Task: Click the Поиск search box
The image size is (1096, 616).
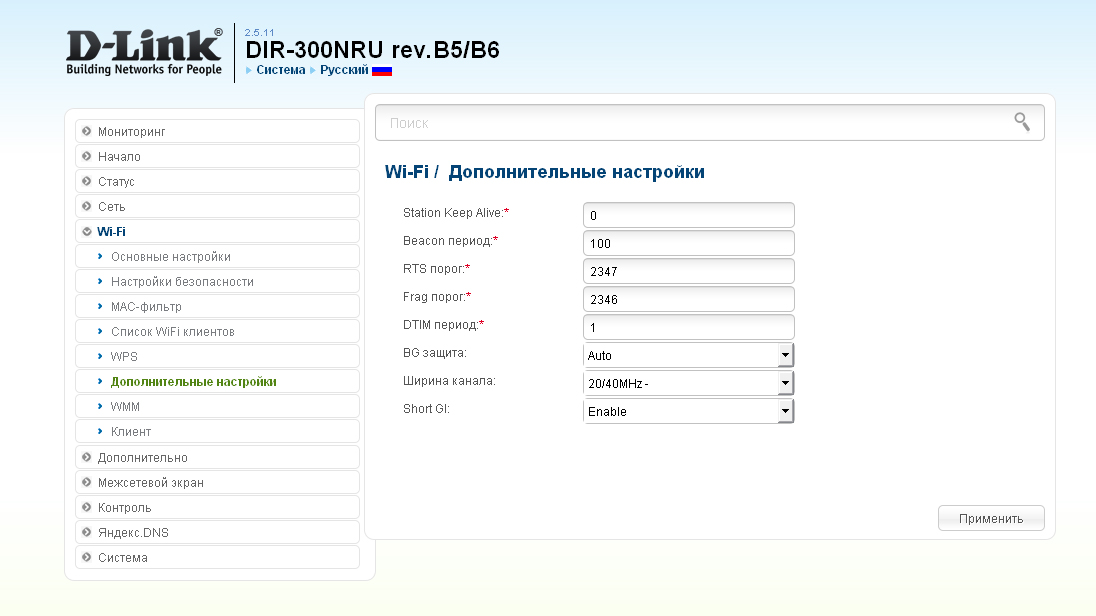Action: pyautogui.click(x=709, y=123)
